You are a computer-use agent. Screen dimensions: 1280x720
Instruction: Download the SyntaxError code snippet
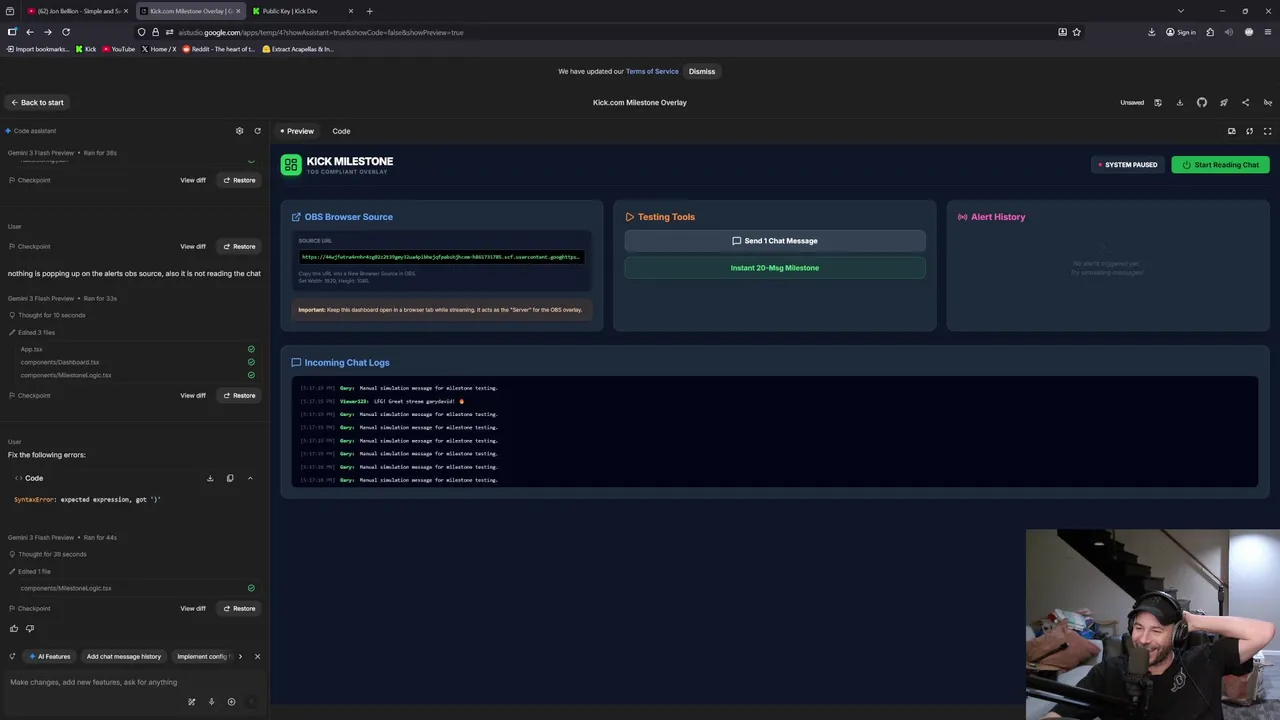[210, 478]
